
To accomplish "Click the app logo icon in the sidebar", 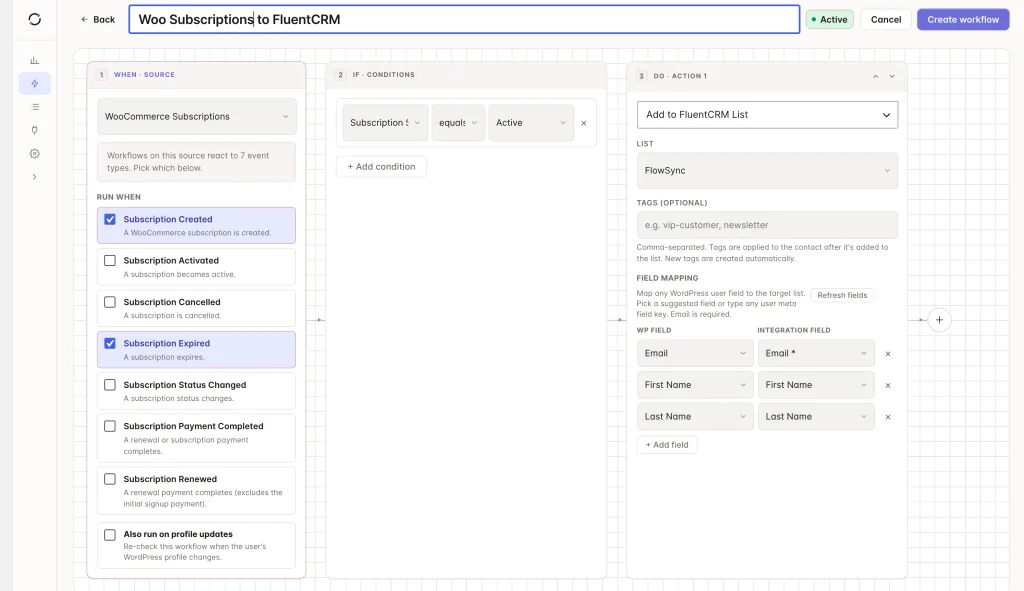I will coord(35,20).
